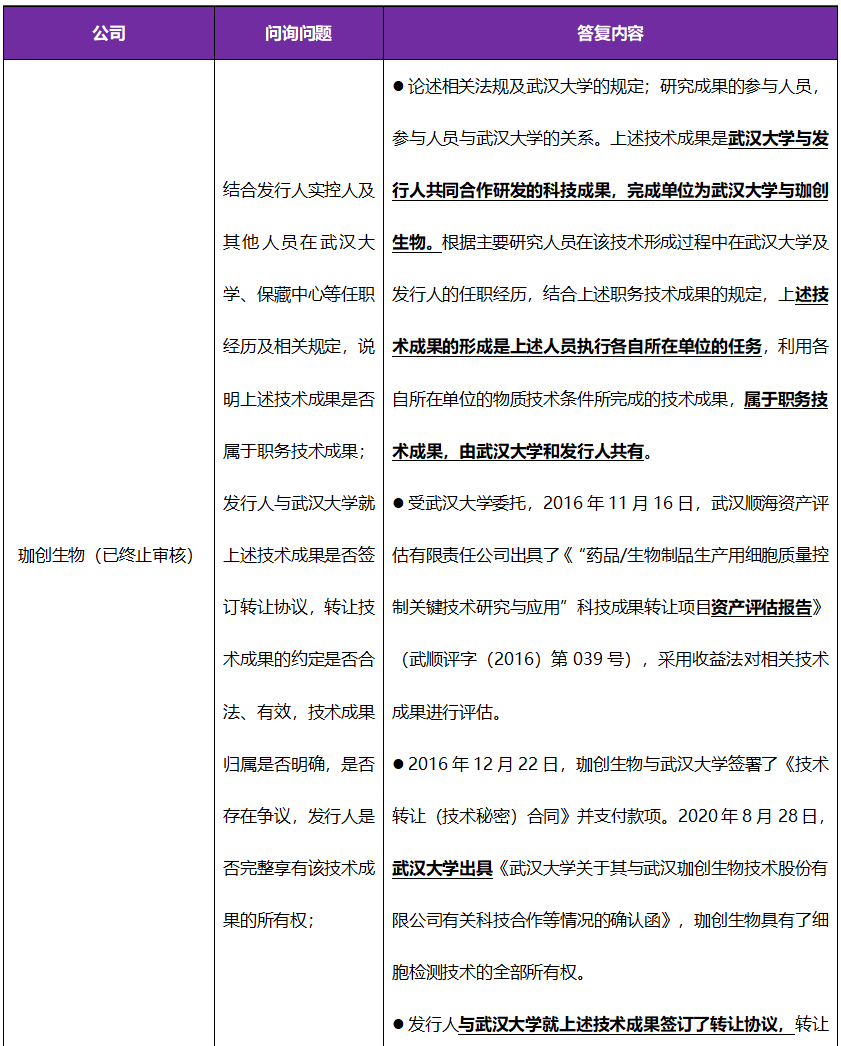841x1046 pixels.
Task: Click underlined text 武汉大学与发
Action: point(778,138)
